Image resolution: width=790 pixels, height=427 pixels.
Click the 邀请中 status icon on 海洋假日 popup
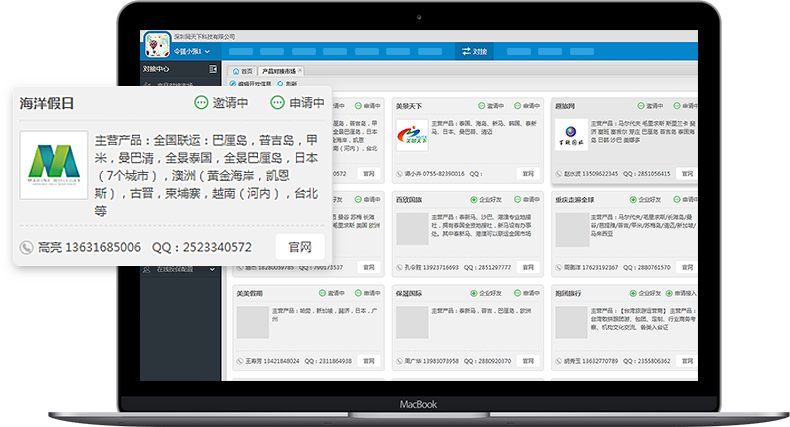point(201,103)
